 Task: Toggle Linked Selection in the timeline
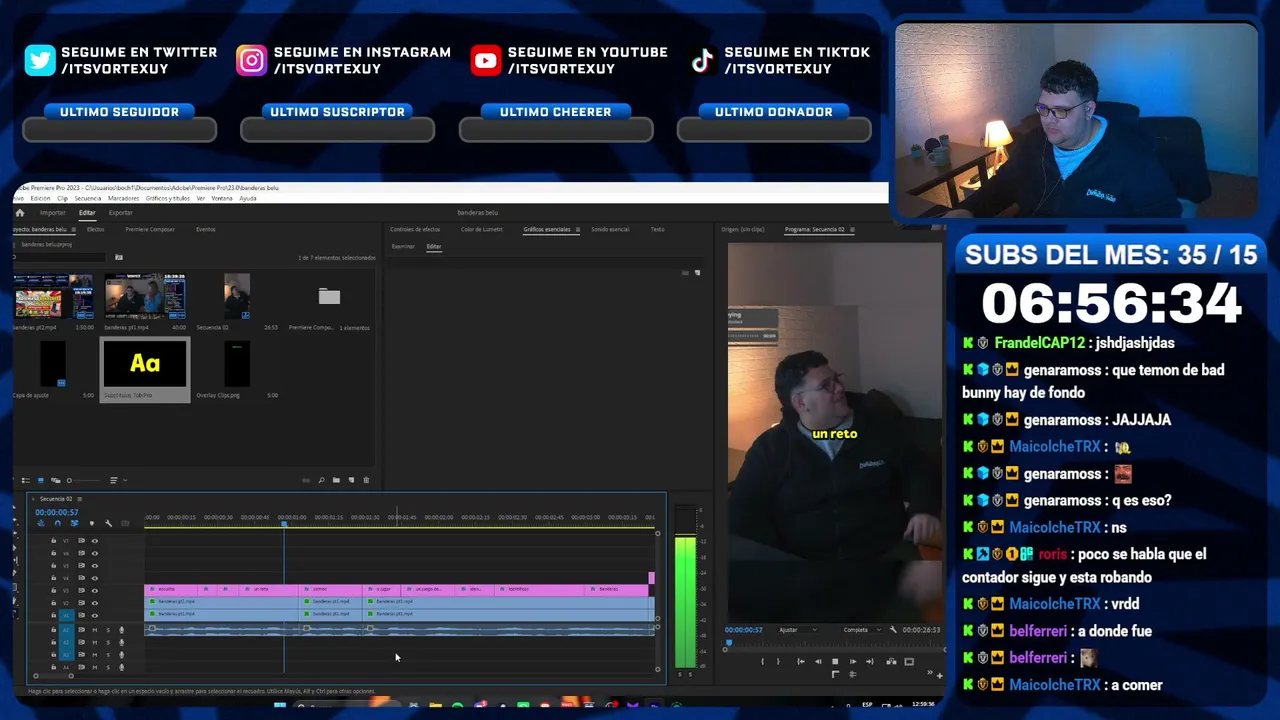pos(74,523)
